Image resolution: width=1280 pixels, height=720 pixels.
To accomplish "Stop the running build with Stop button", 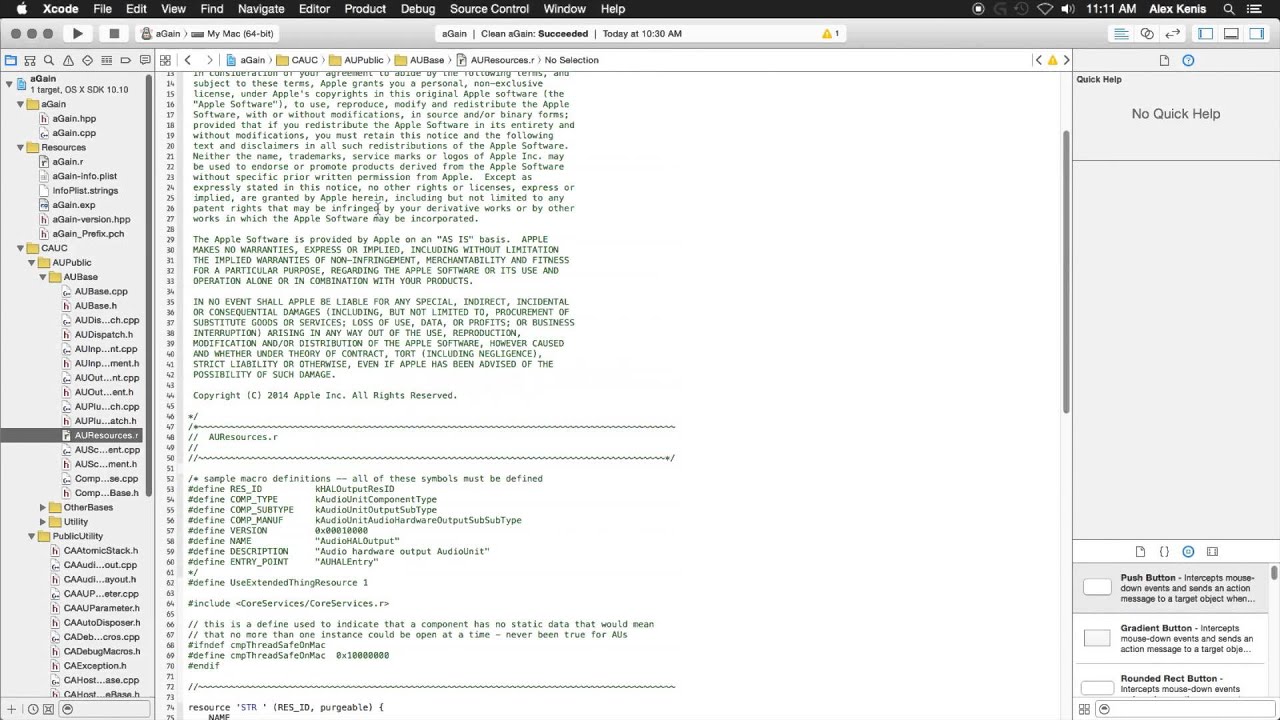I will pos(114,33).
